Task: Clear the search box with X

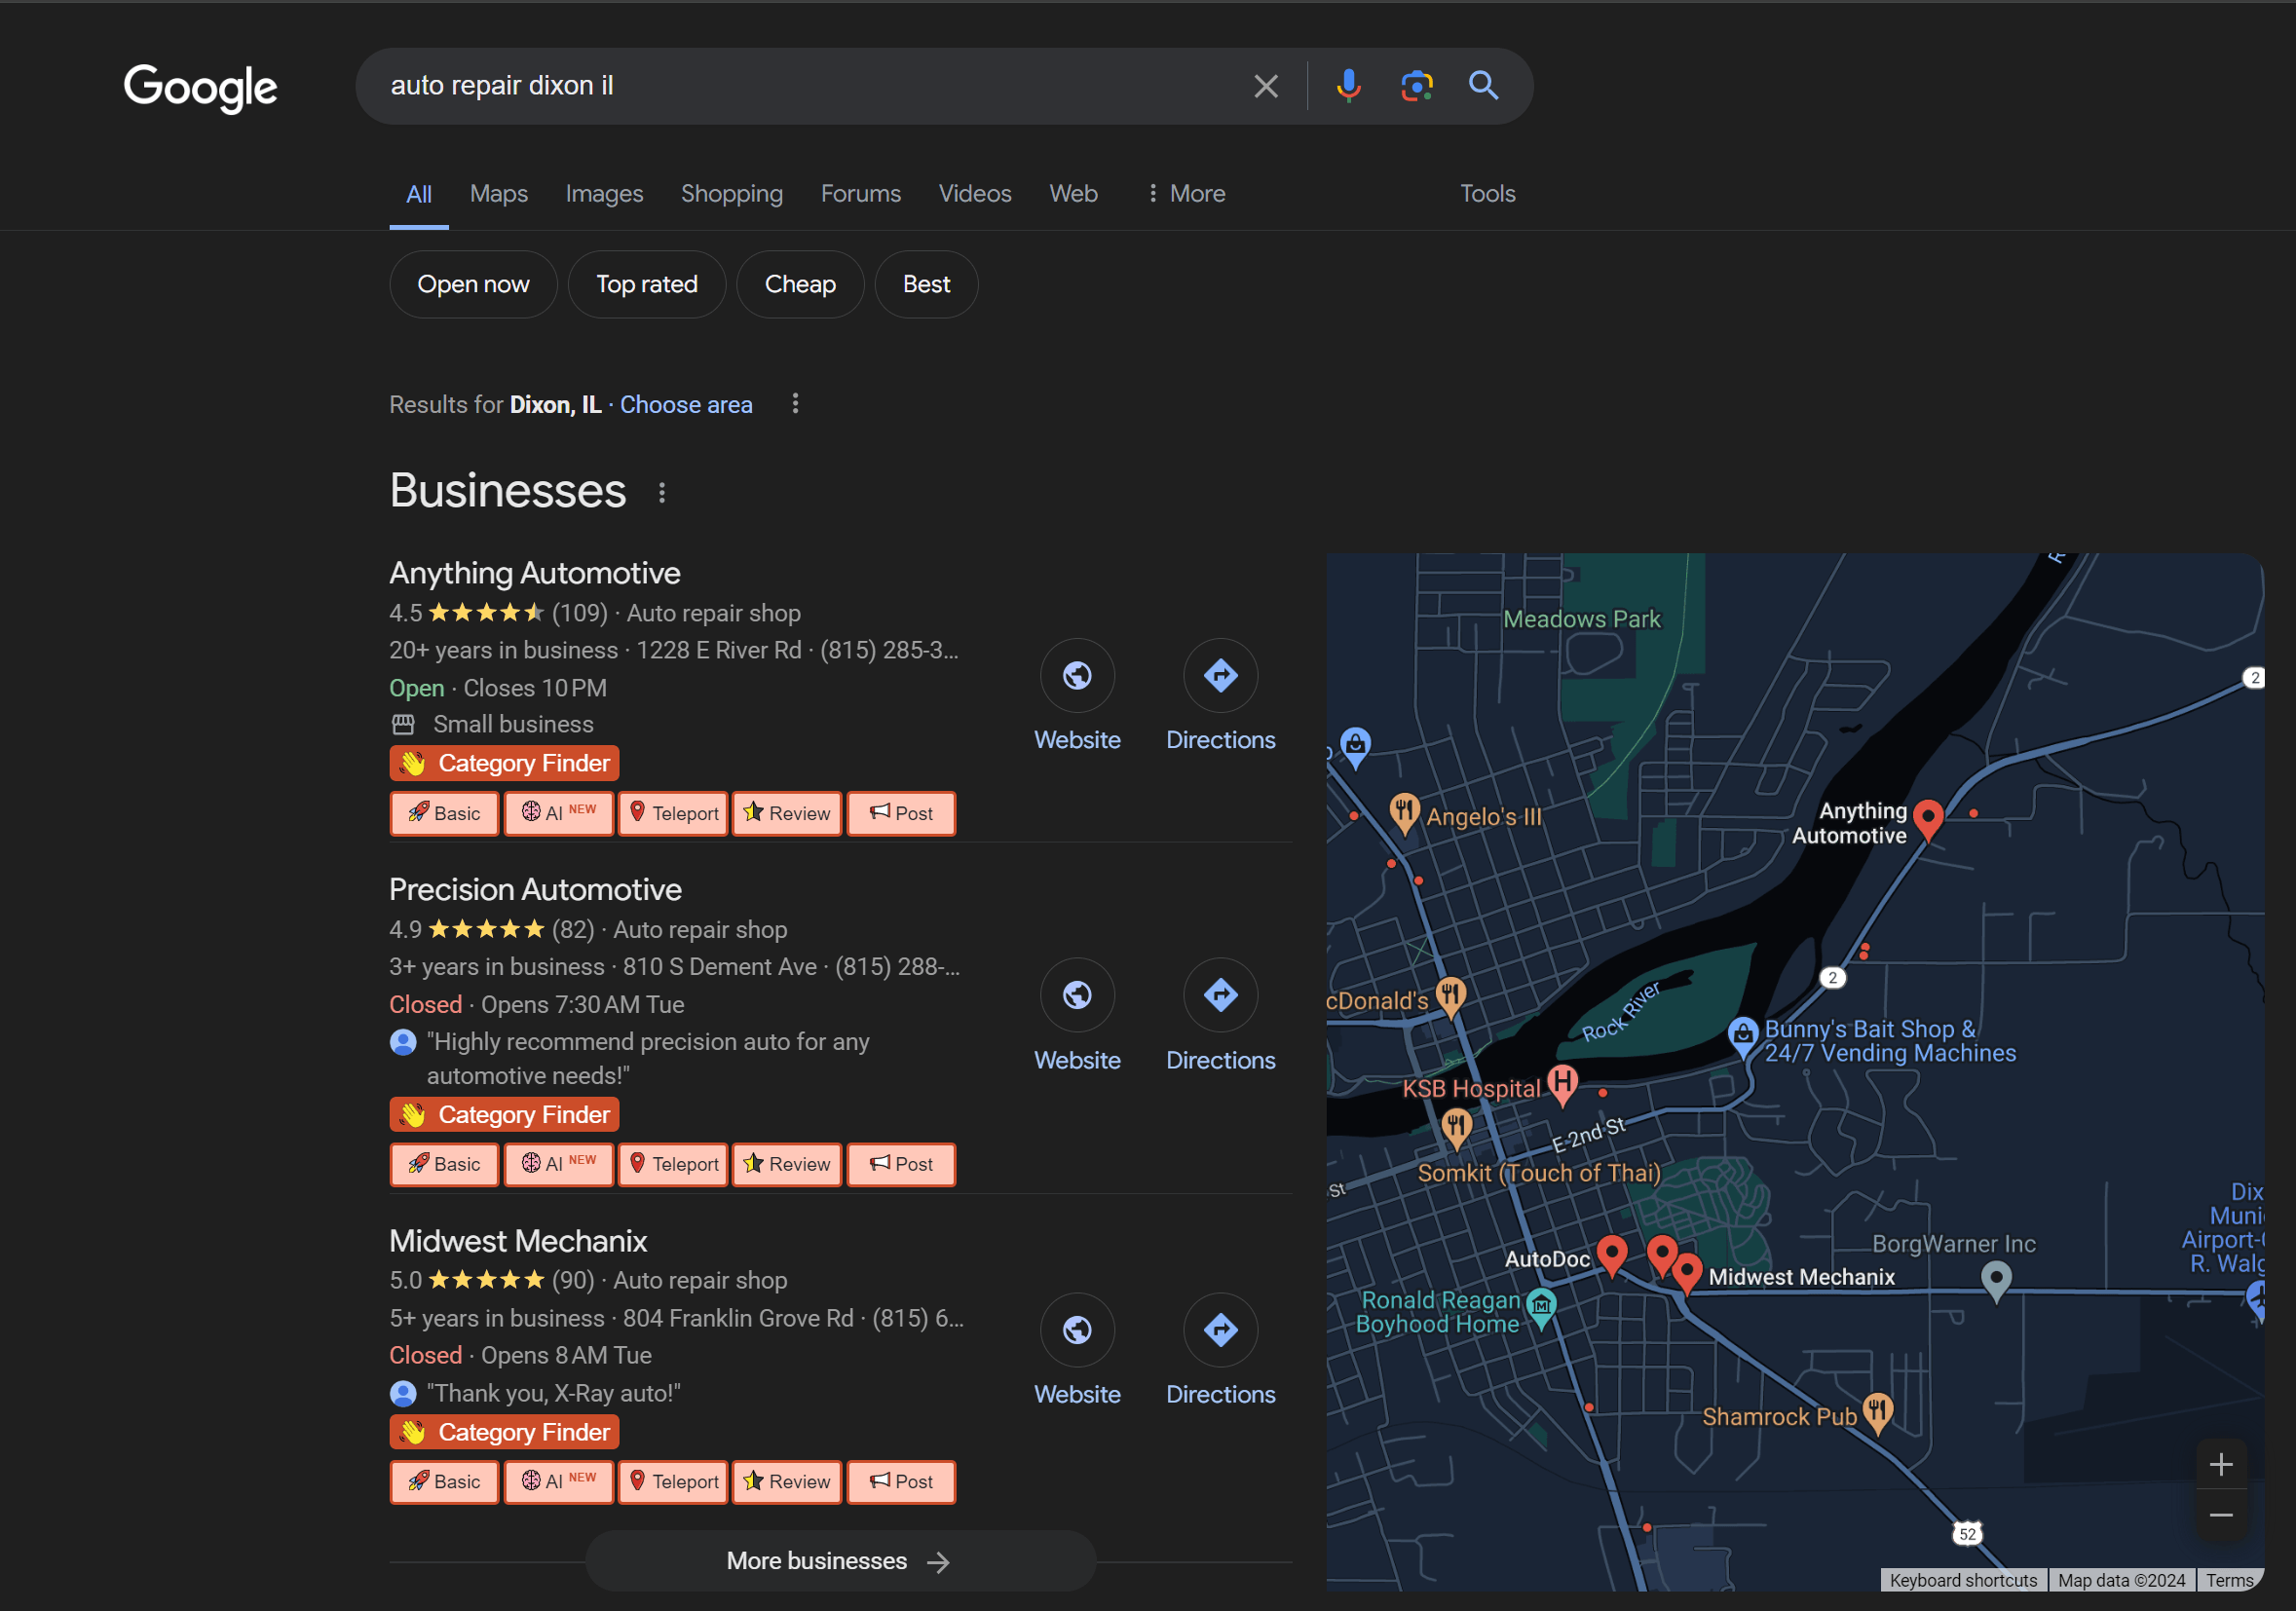Action: (x=1266, y=86)
